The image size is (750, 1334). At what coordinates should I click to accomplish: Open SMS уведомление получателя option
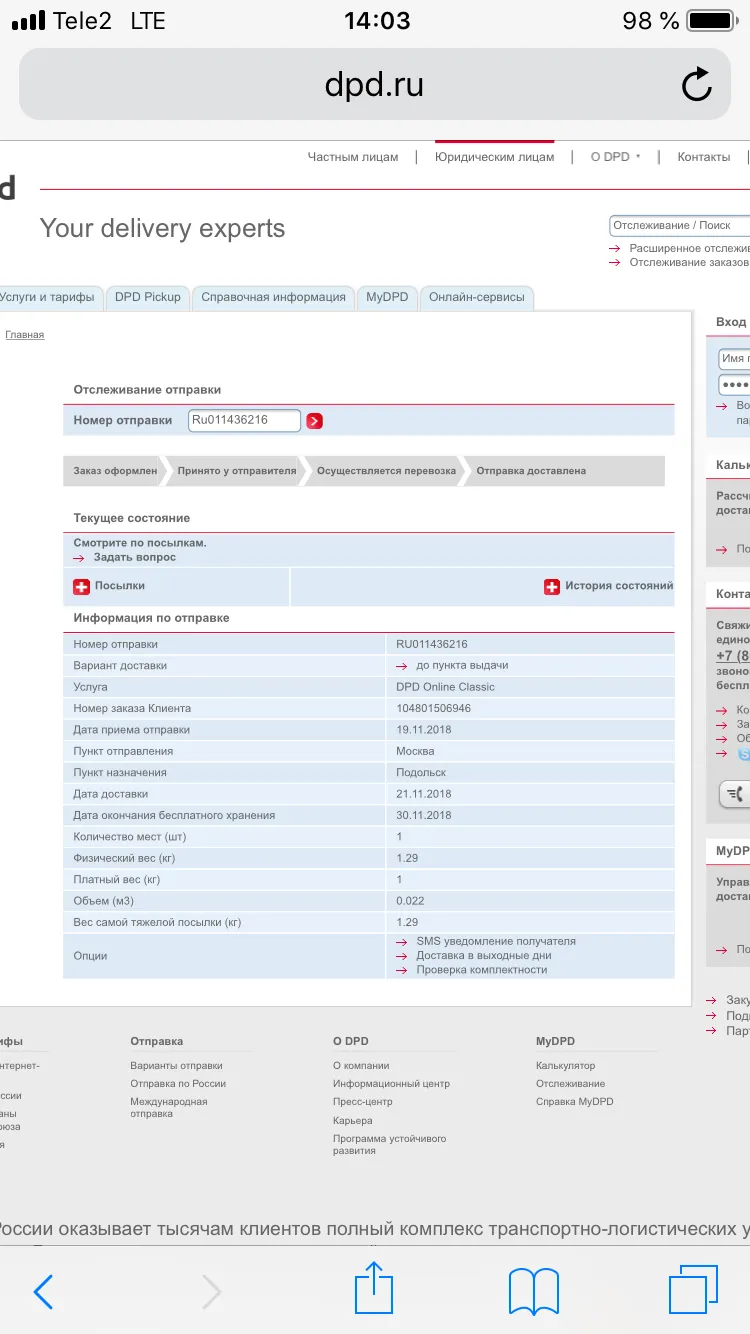(496, 941)
